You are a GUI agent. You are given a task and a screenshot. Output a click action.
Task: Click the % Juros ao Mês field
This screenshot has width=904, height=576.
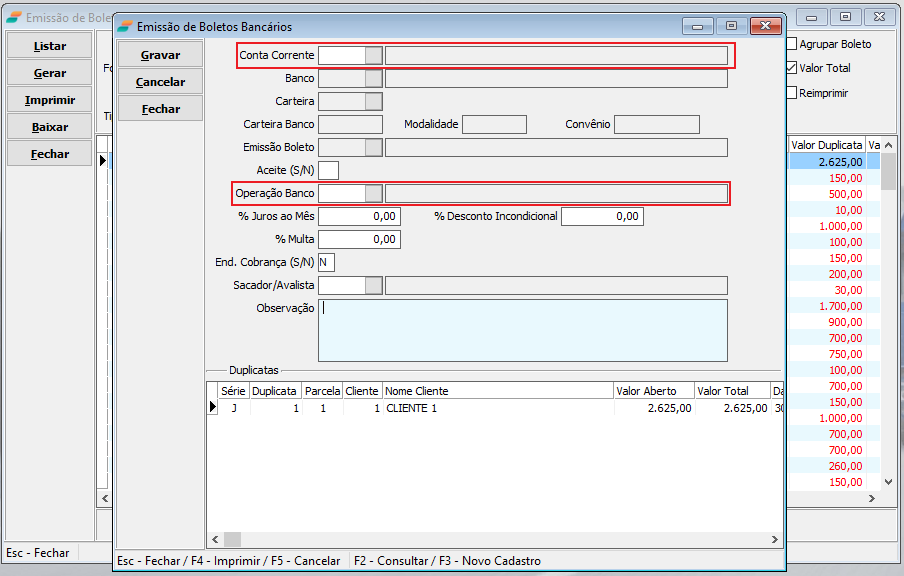point(359,216)
